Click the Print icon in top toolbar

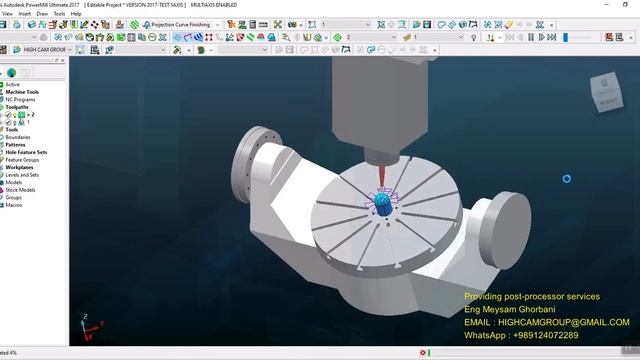click(17, 25)
